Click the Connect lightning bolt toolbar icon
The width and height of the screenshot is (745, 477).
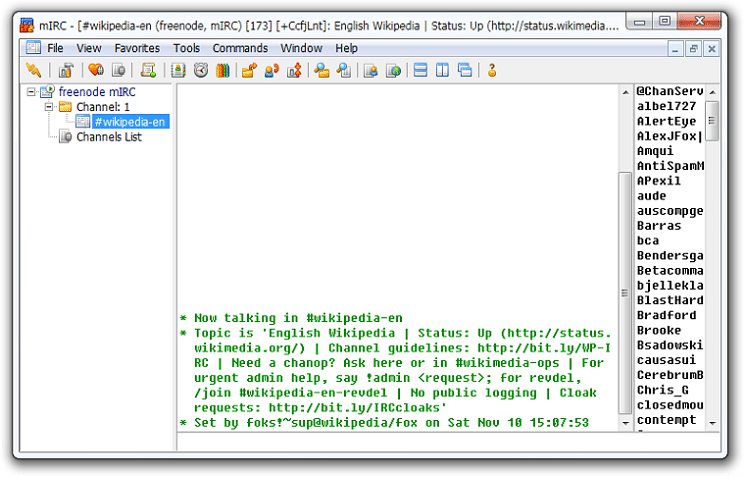tap(34, 70)
